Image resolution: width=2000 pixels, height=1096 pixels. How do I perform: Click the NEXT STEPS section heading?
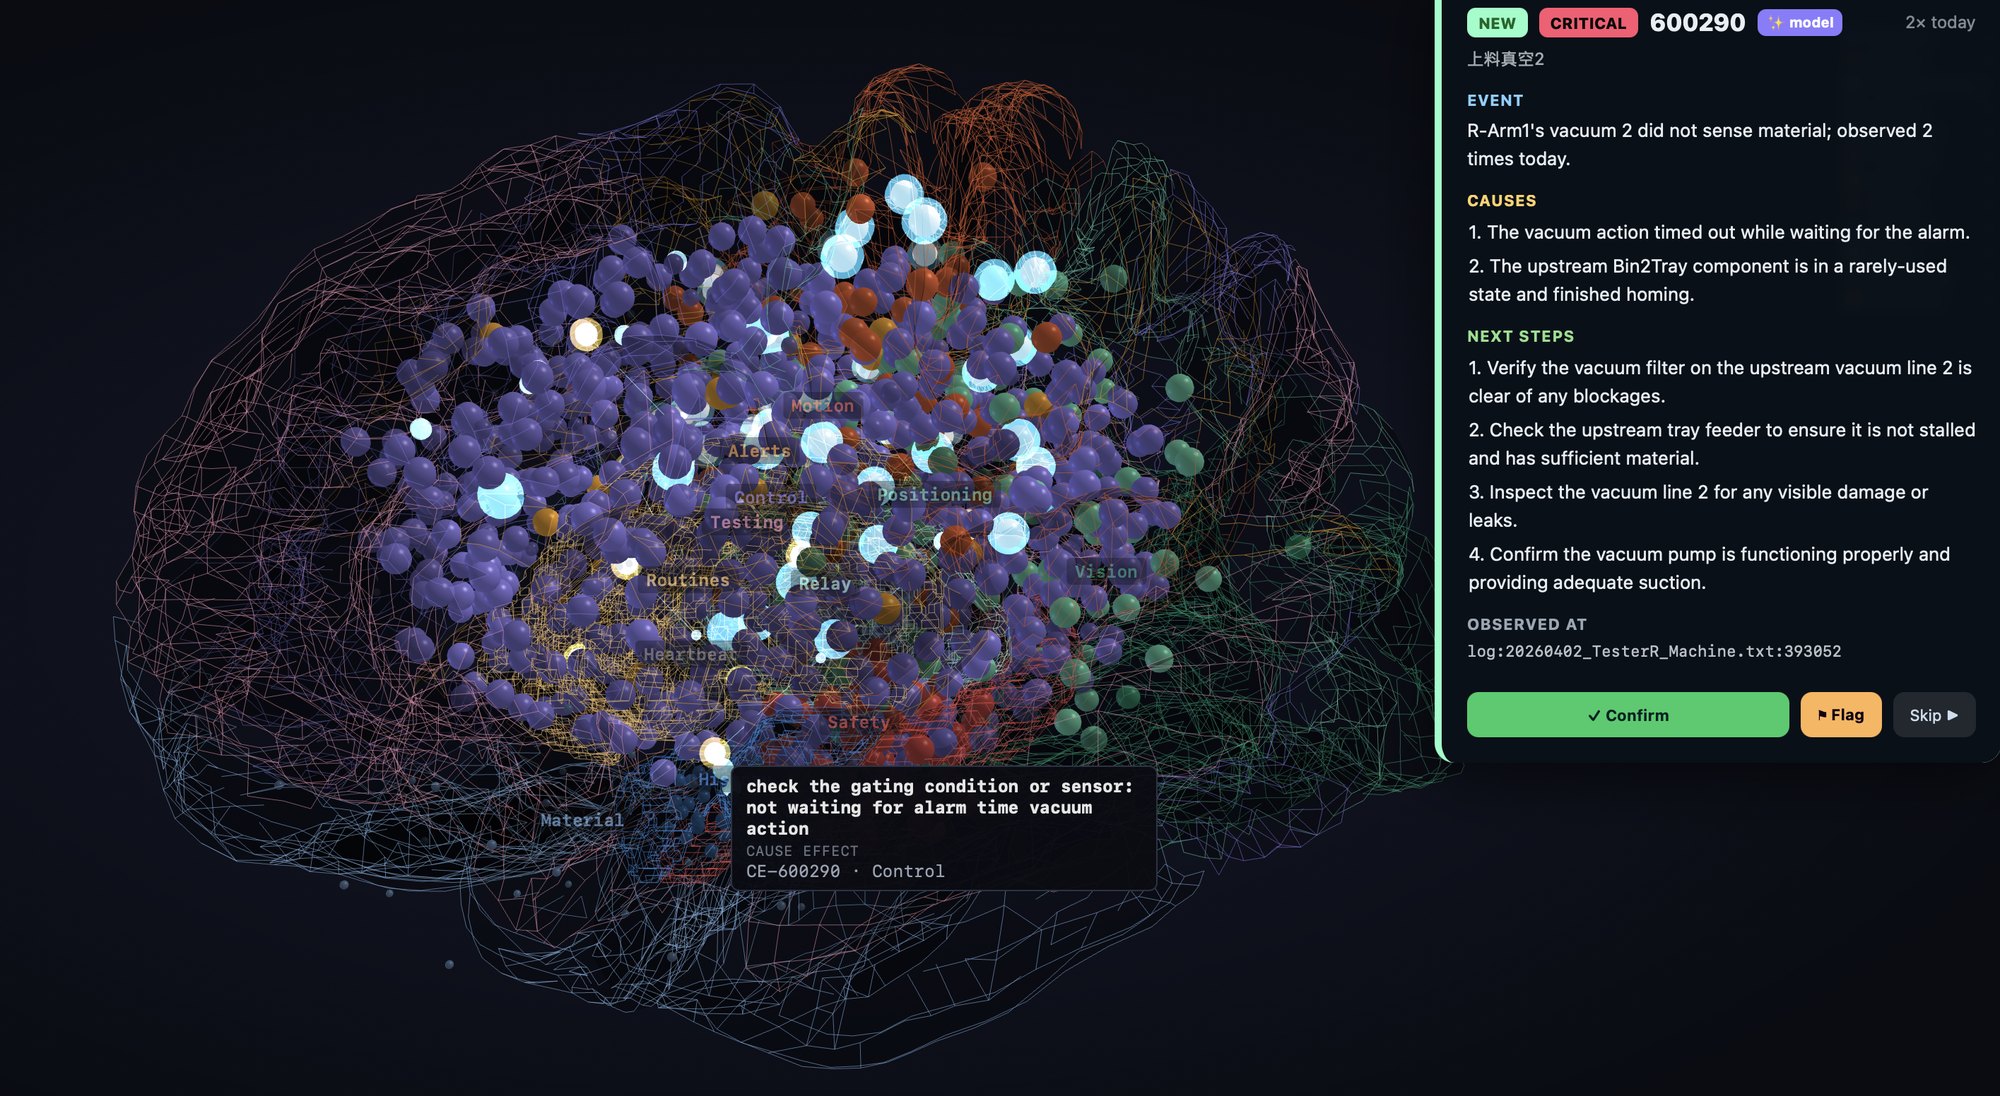point(1520,336)
